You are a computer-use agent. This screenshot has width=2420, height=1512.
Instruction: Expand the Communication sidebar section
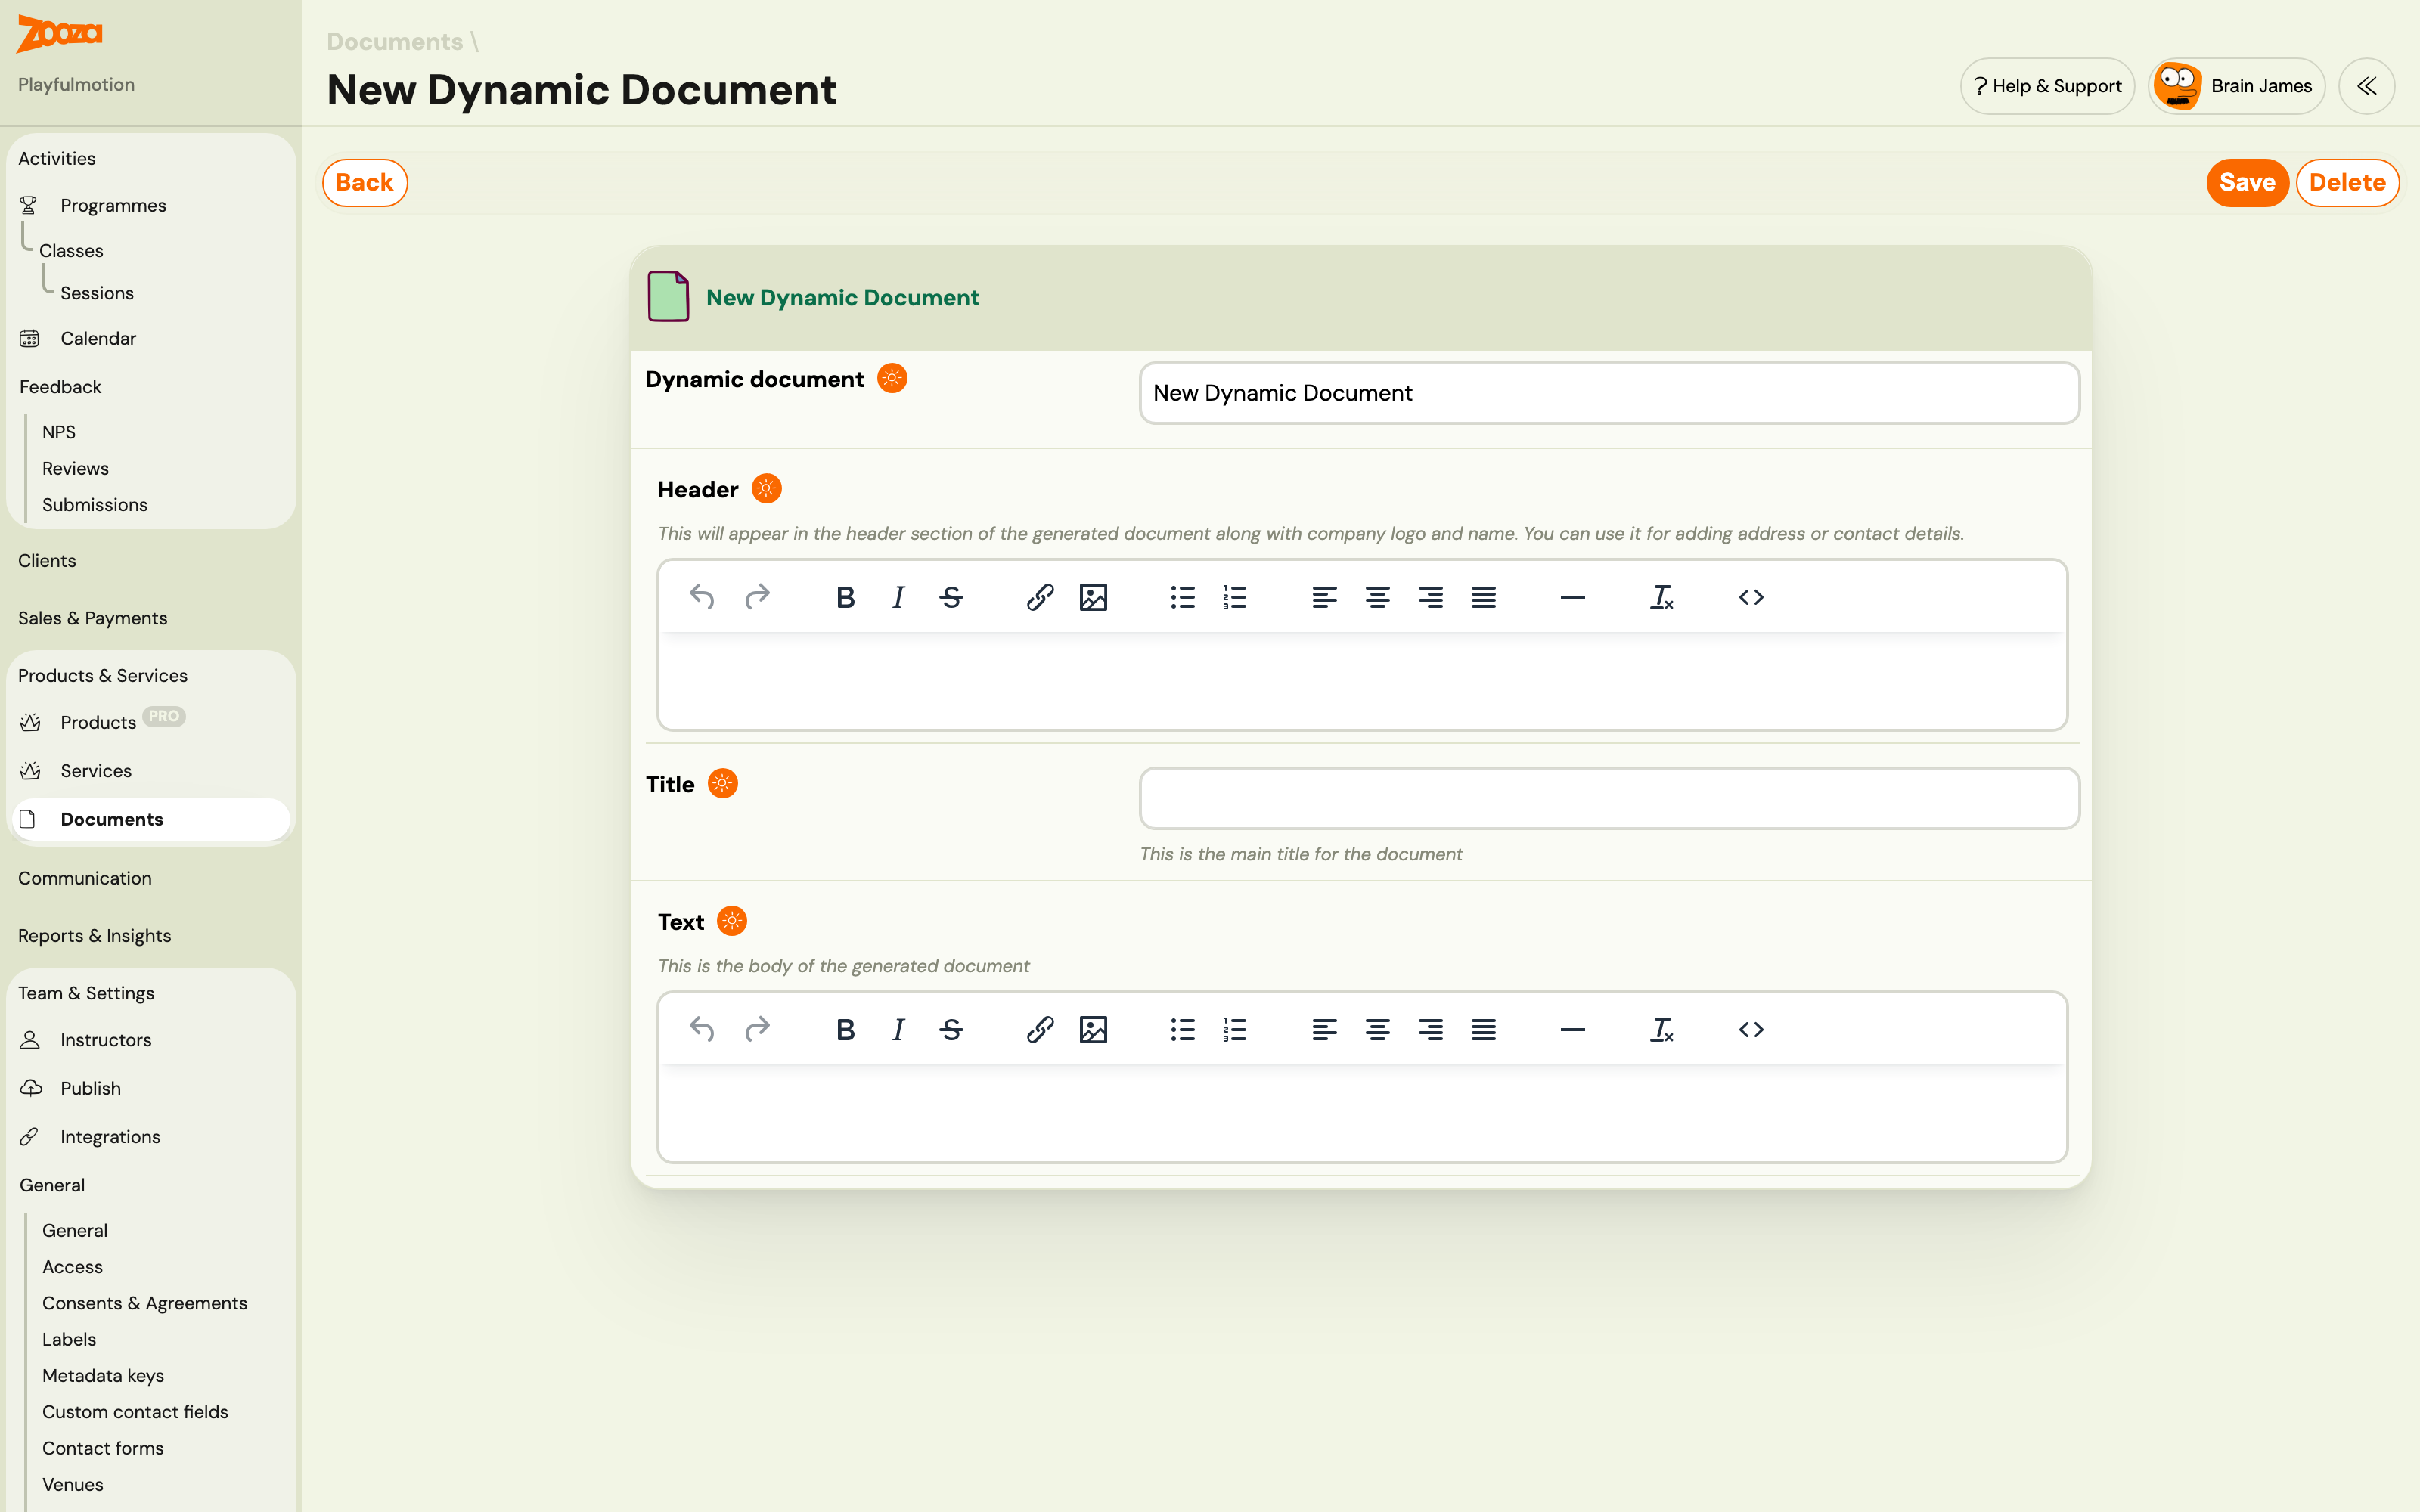coord(85,878)
